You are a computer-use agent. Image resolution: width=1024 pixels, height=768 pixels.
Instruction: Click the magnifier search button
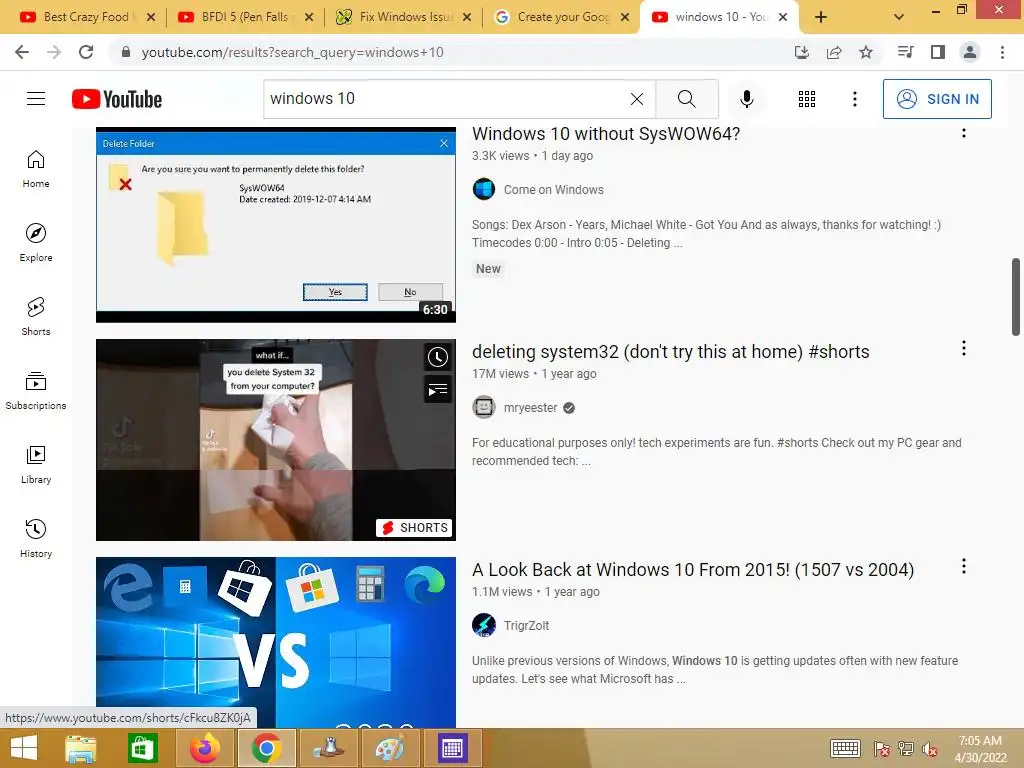686,99
